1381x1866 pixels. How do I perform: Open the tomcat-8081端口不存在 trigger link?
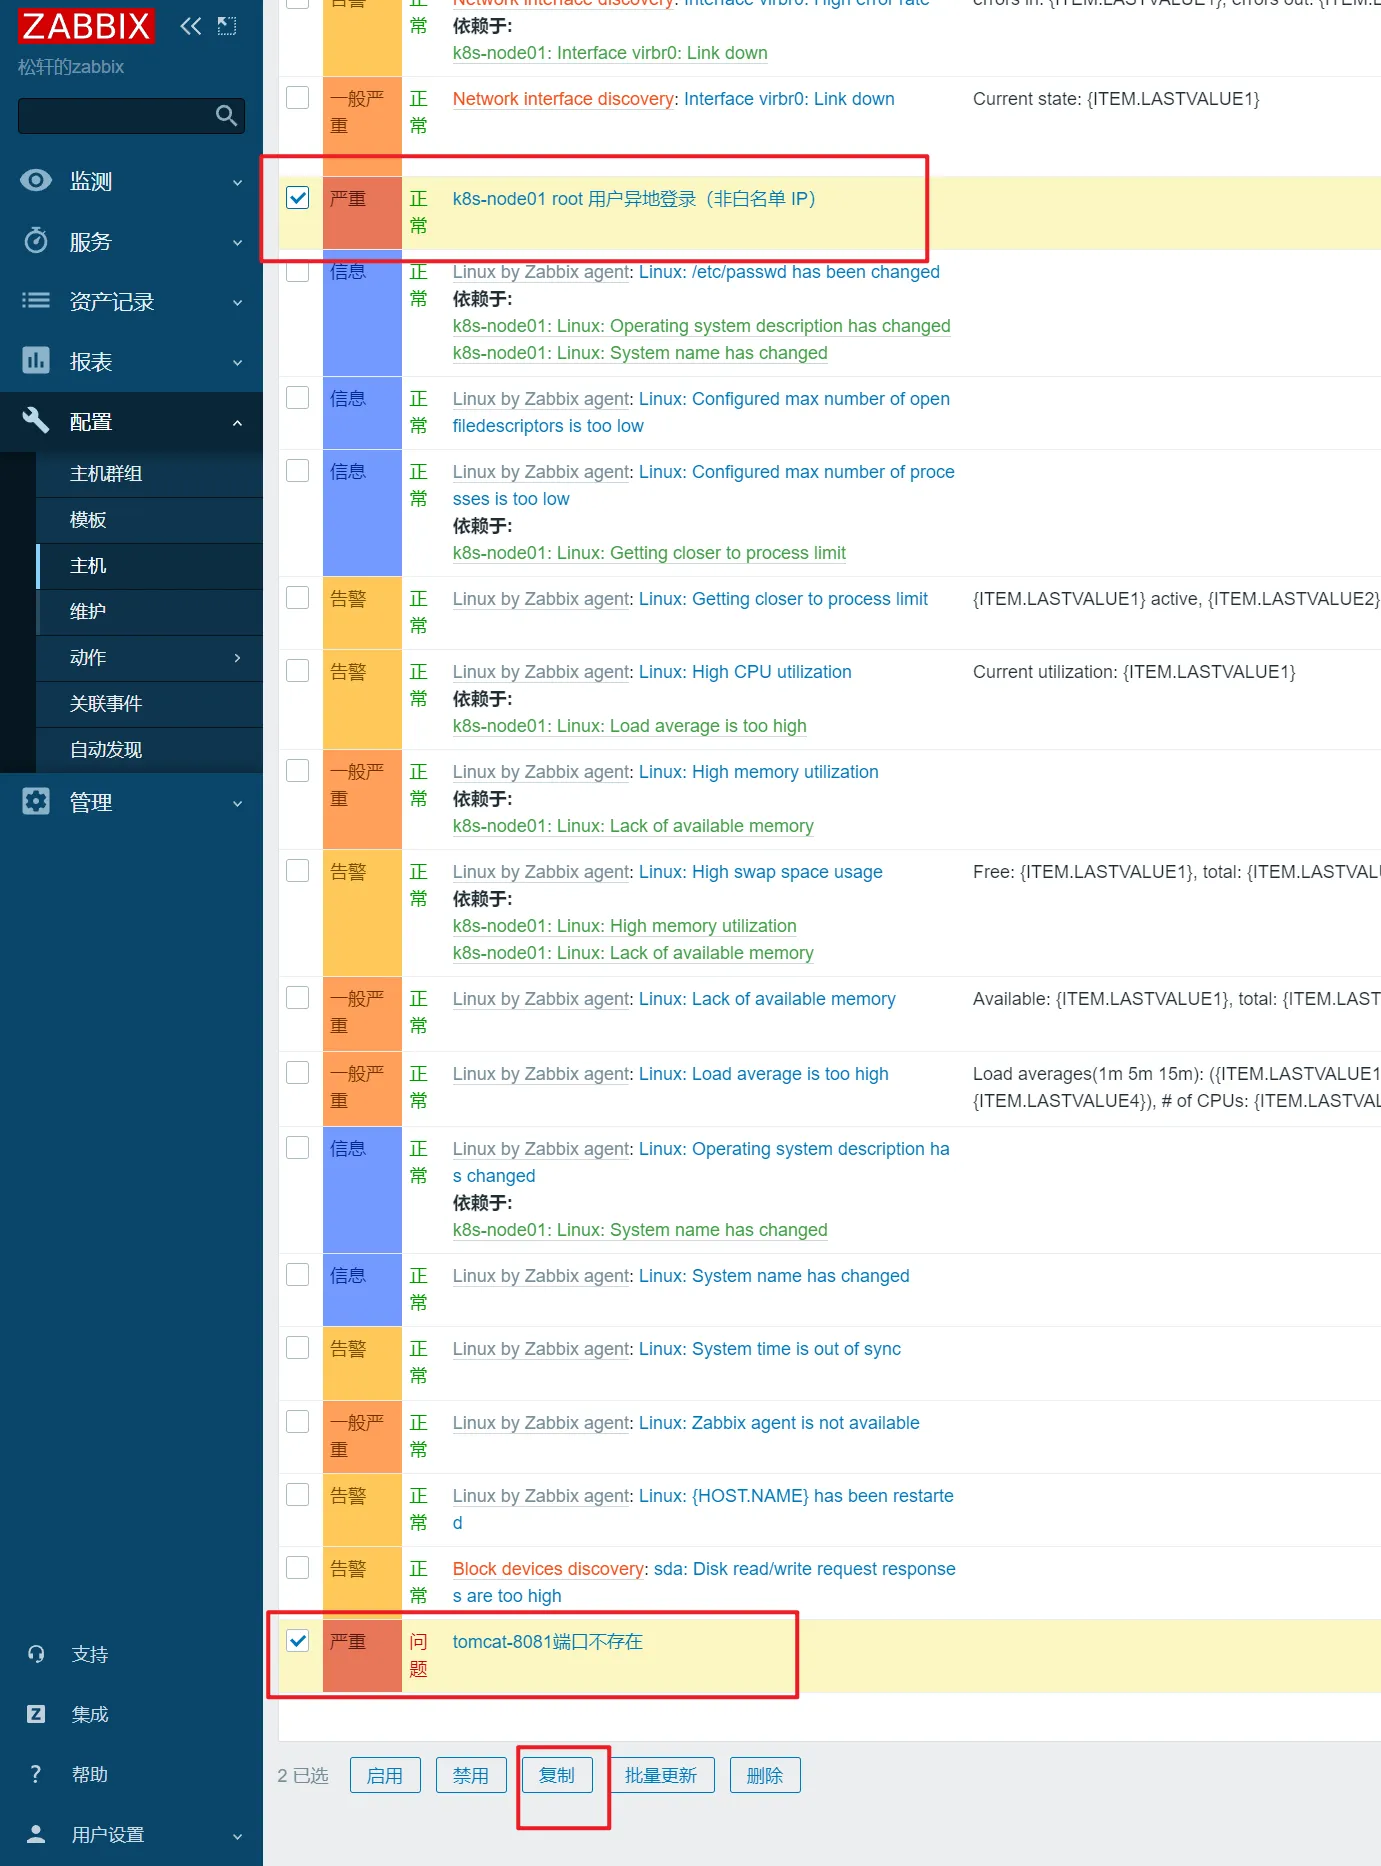(547, 1642)
